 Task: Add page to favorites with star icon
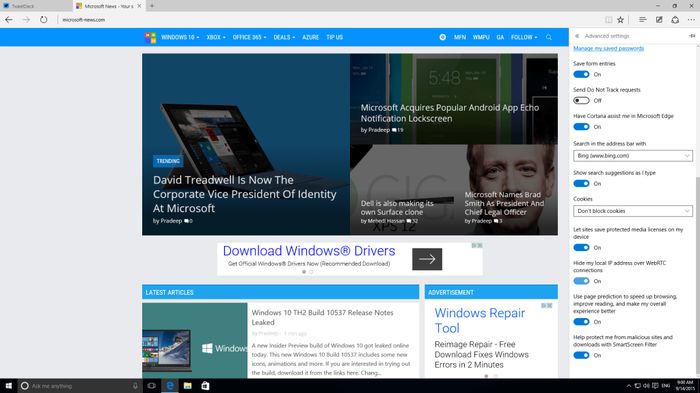click(621, 20)
